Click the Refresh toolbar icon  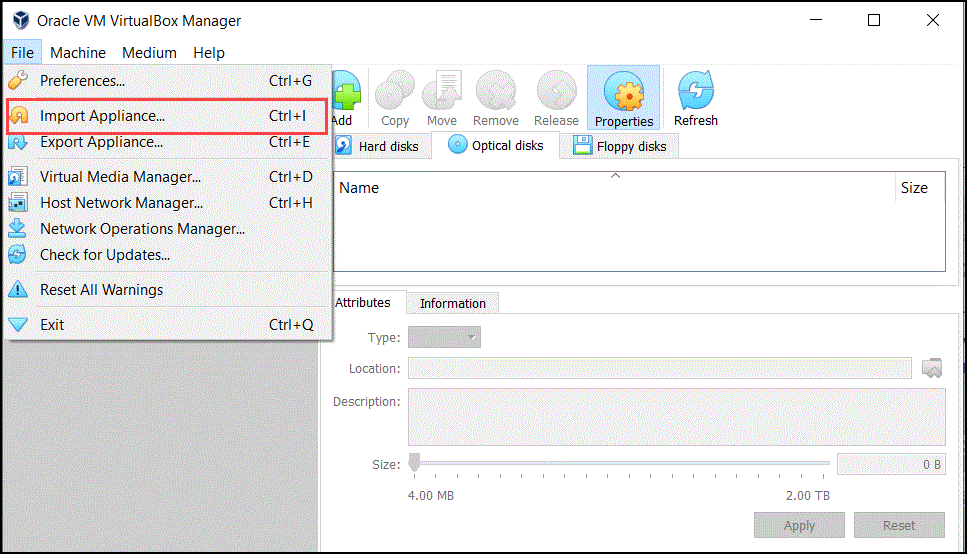696,98
